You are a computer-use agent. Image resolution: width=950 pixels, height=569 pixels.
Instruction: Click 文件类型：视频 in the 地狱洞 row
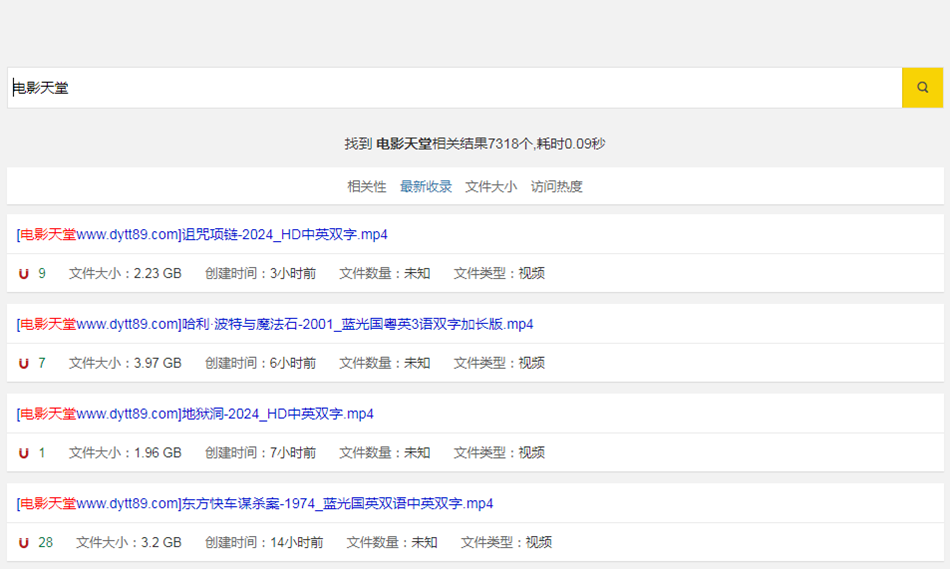[x=499, y=453]
